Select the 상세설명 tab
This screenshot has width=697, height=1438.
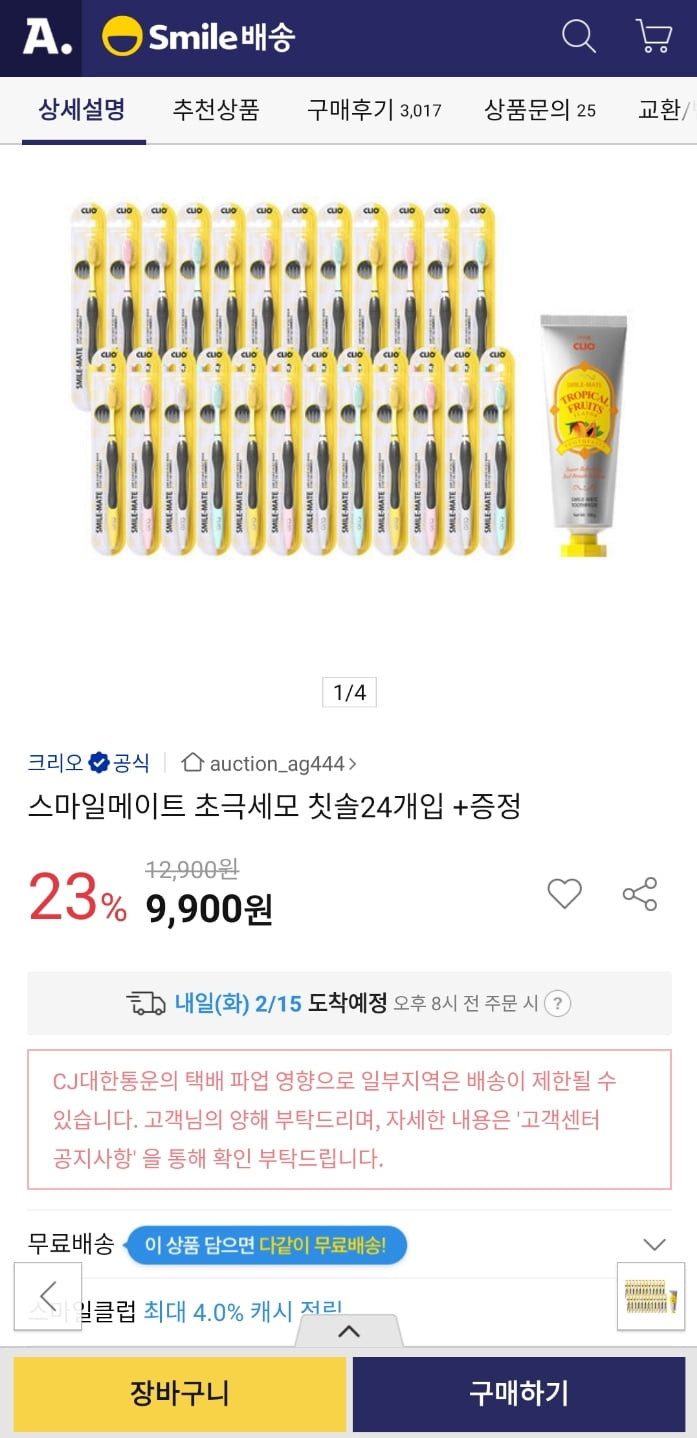(x=82, y=110)
